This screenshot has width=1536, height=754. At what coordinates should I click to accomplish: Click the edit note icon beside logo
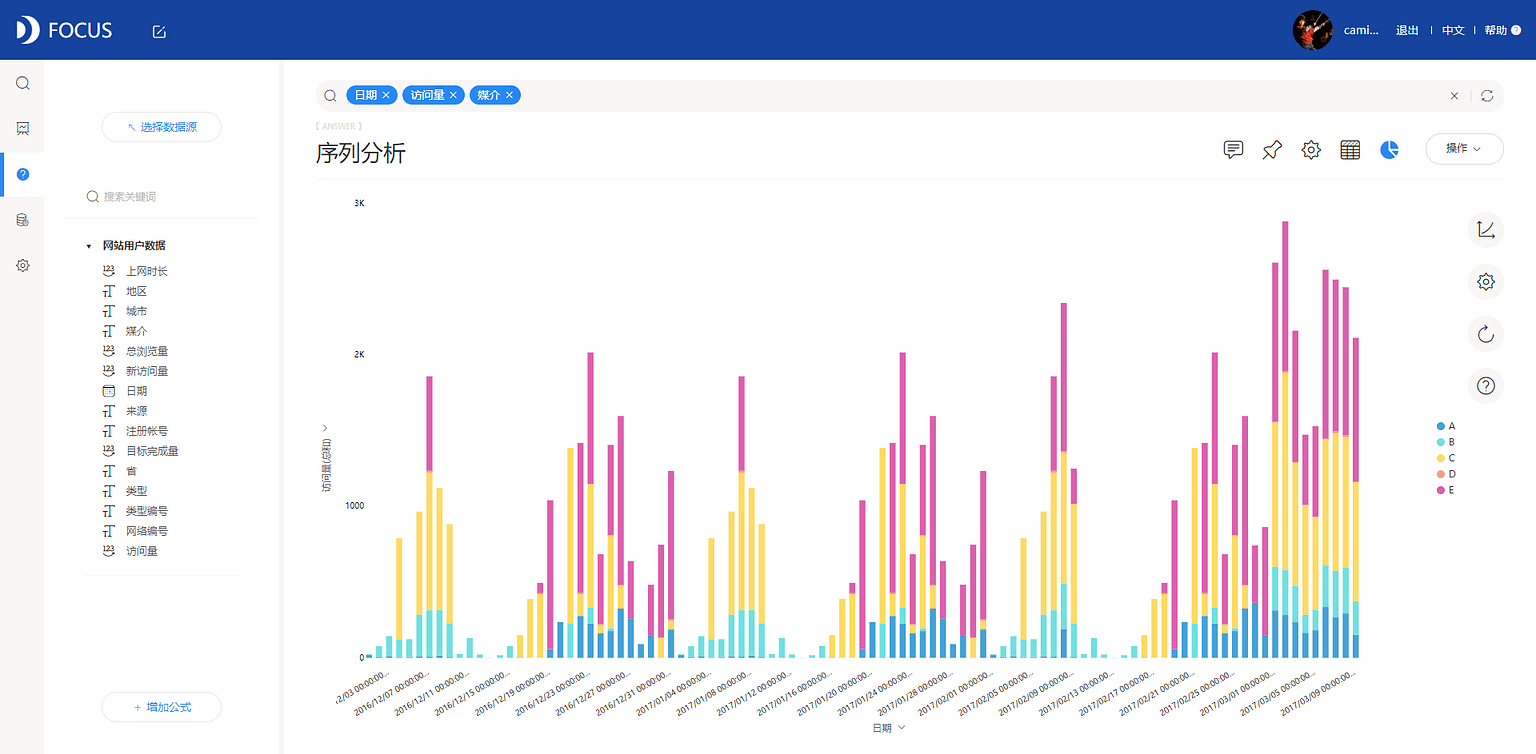pos(159,31)
